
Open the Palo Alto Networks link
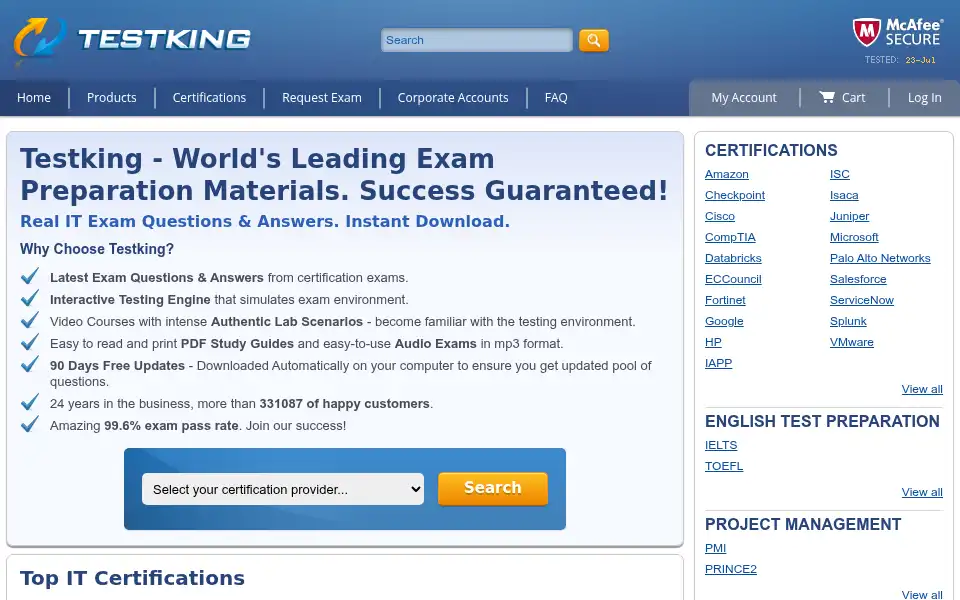[880, 258]
